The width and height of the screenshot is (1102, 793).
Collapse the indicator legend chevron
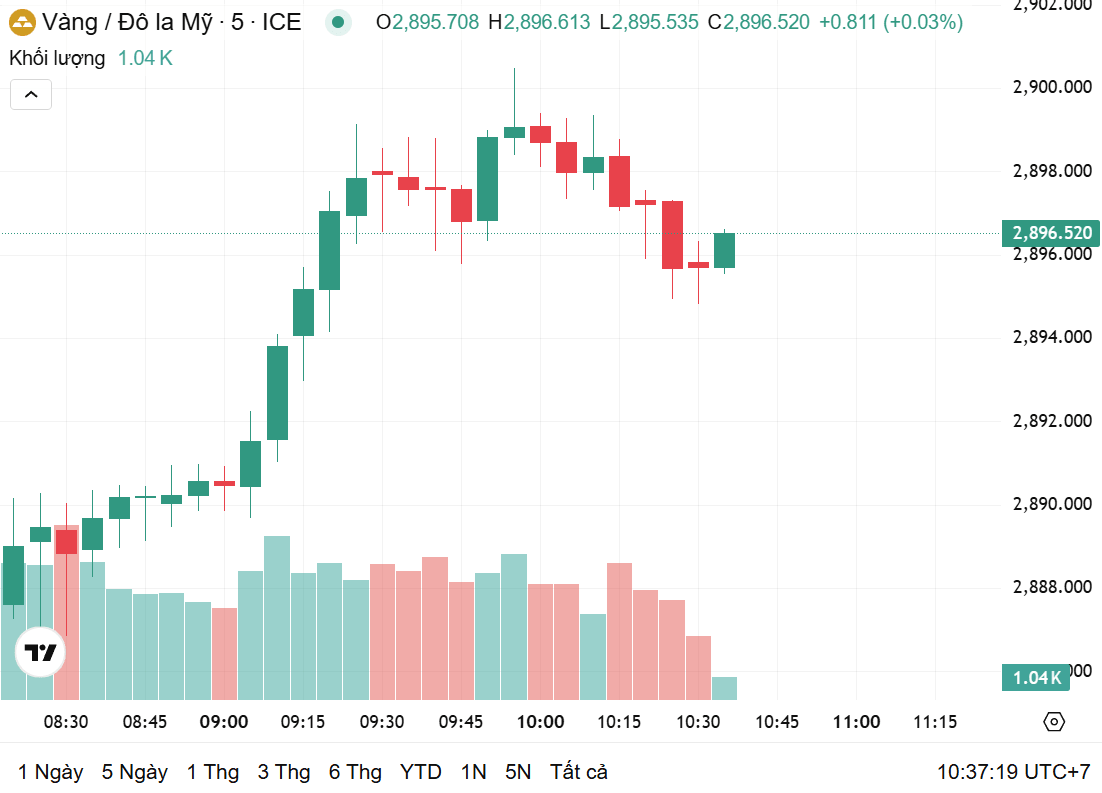31,94
